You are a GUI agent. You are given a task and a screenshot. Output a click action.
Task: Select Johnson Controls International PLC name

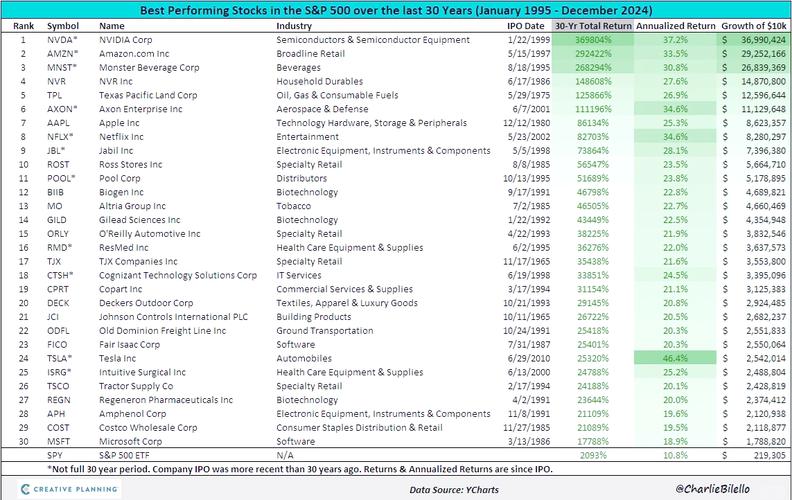tap(173, 317)
